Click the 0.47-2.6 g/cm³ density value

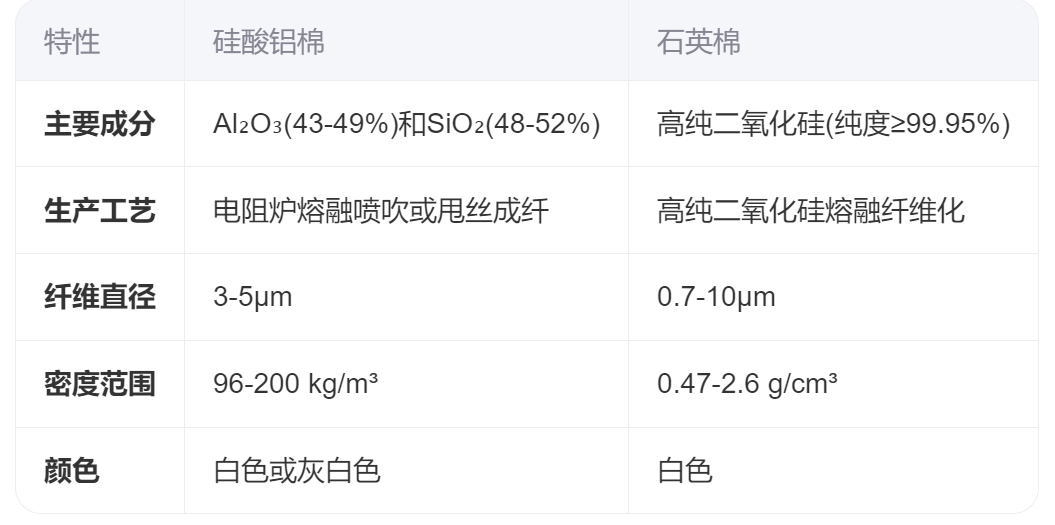[x=747, y=384]
